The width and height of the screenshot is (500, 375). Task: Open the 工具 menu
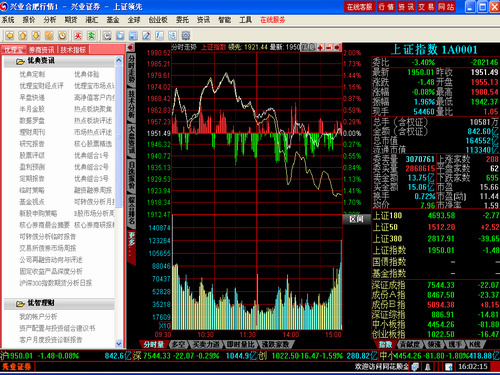point(245,20)
